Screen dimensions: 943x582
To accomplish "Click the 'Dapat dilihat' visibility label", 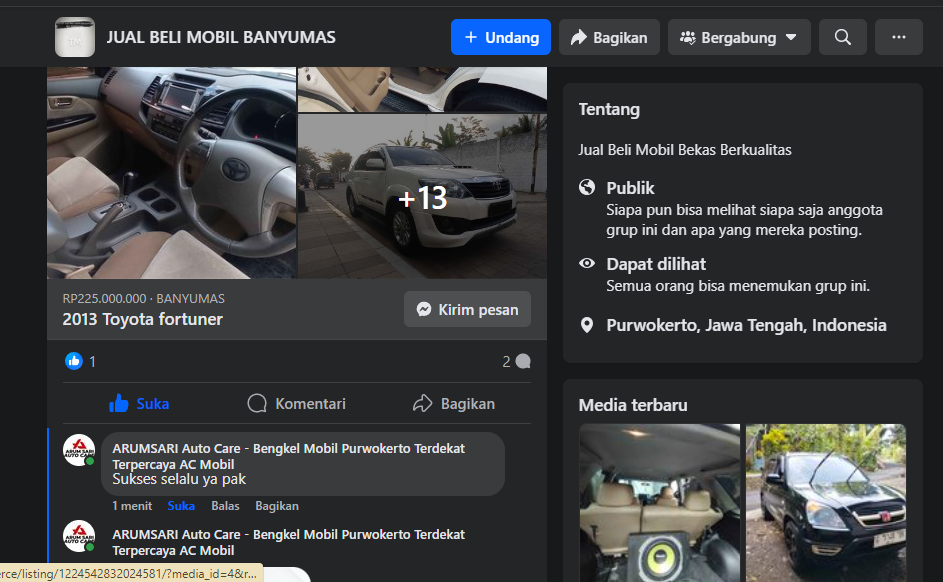I will point(656,264).
